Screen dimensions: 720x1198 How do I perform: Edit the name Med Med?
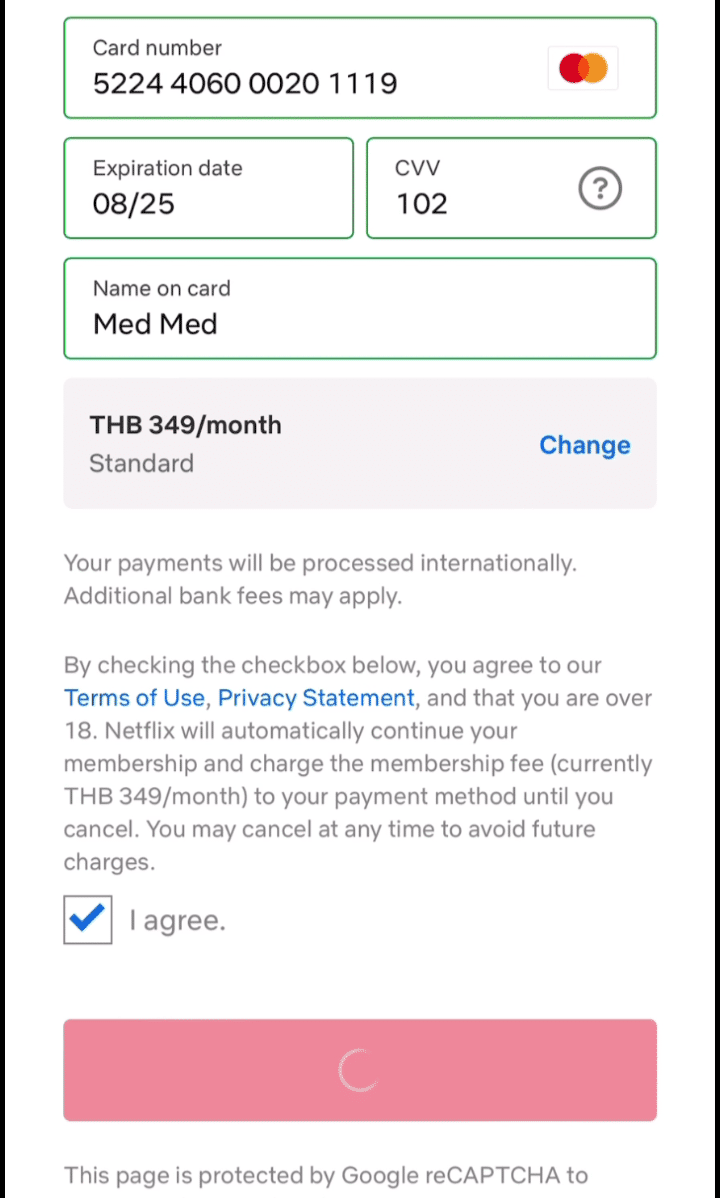[155, 324]
